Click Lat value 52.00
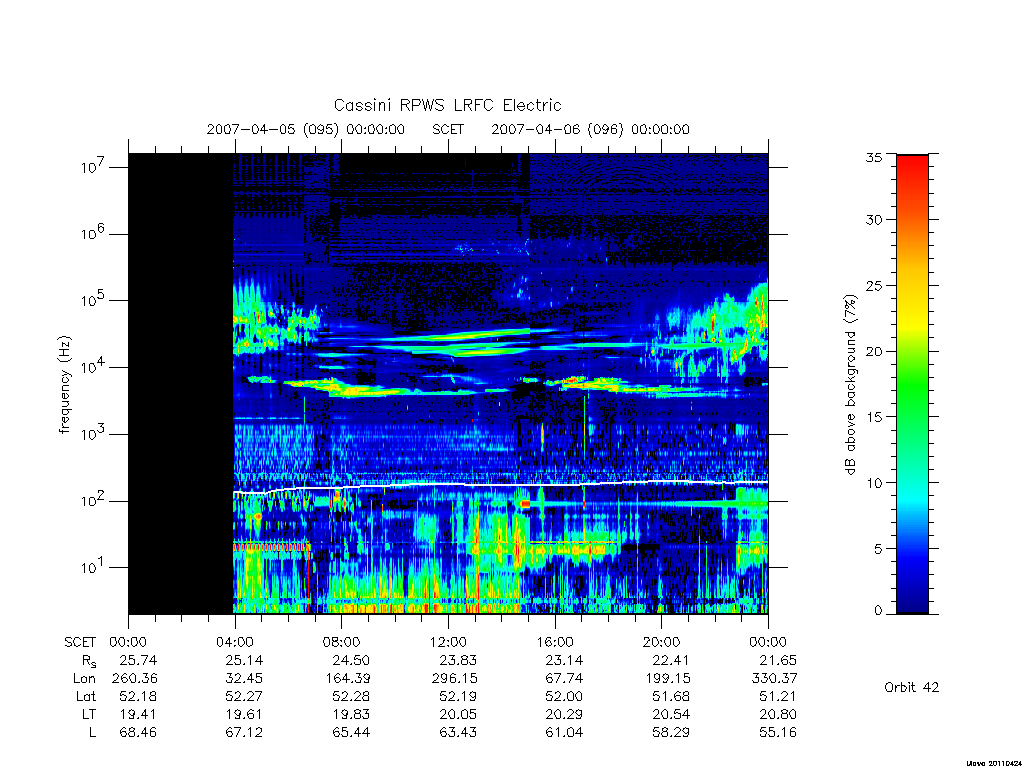 pyautogui.click(x=564, y=696)
